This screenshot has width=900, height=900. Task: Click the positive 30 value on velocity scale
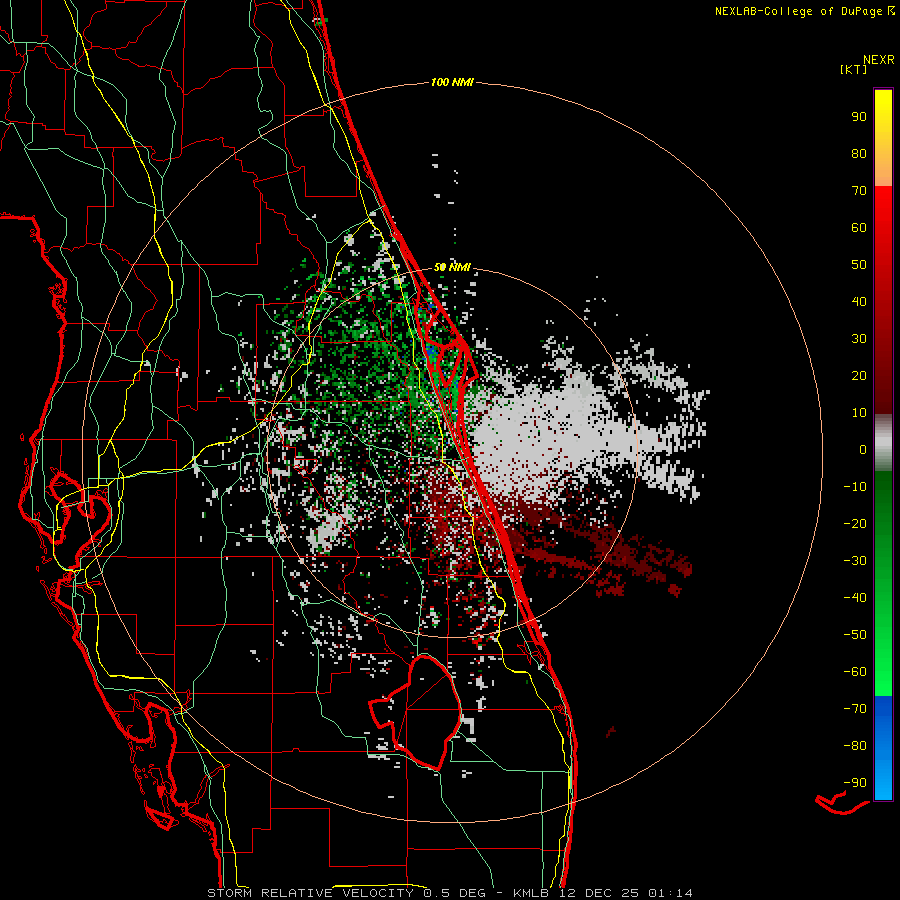click(859, 339)
